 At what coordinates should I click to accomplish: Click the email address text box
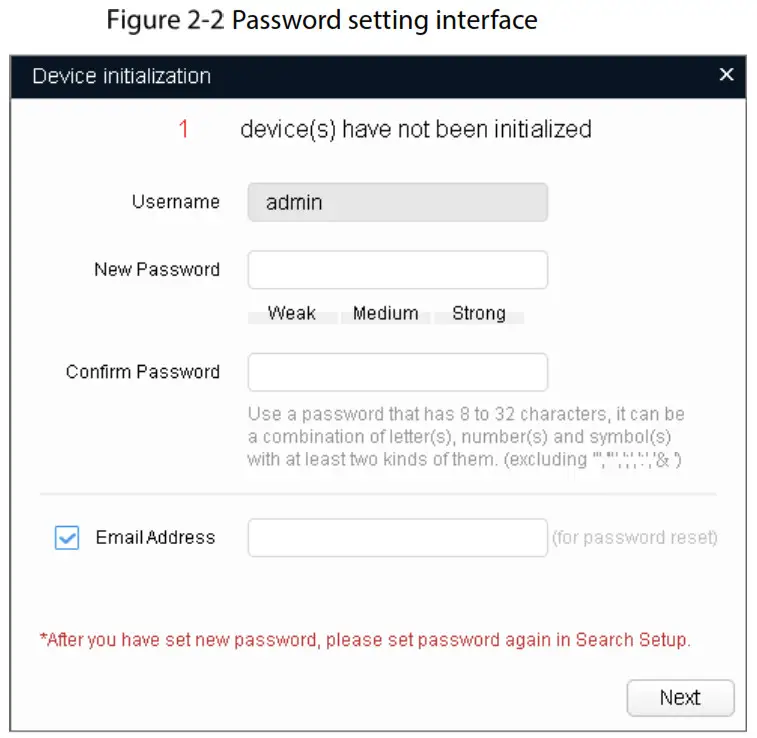397,538
